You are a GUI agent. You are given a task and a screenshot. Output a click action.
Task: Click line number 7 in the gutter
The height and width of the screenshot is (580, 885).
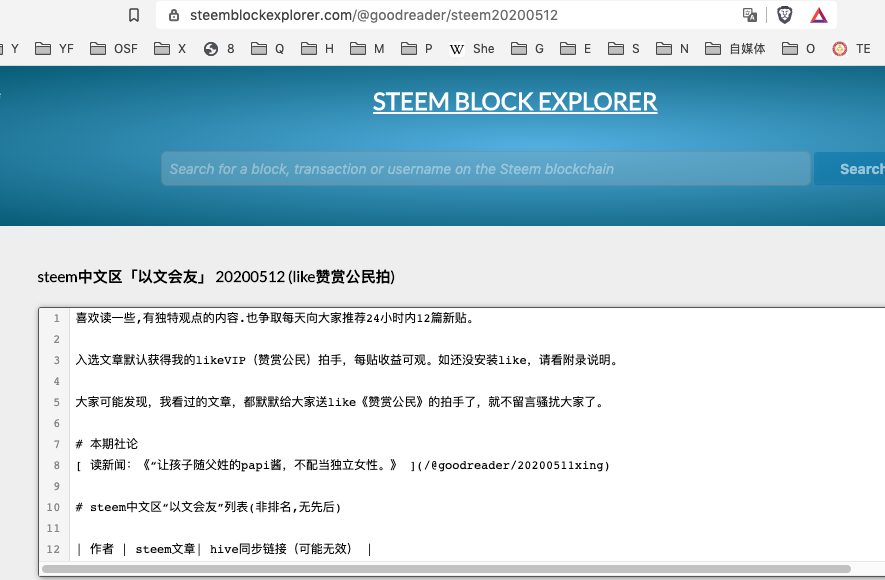[56, 444]
